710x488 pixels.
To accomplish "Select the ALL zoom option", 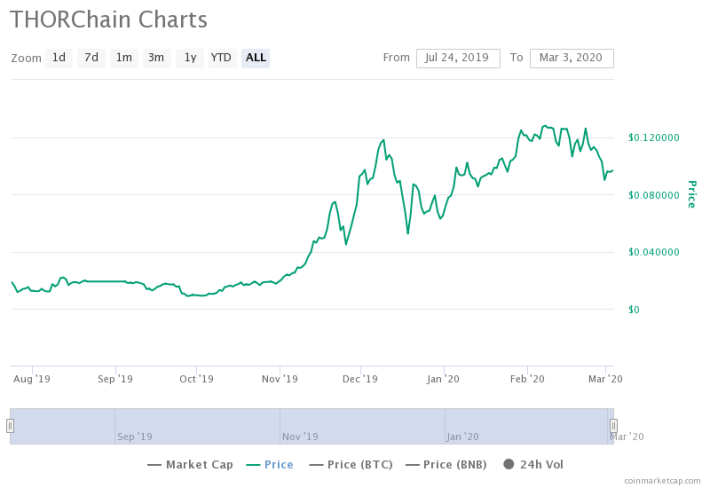I will coord(255,58).
